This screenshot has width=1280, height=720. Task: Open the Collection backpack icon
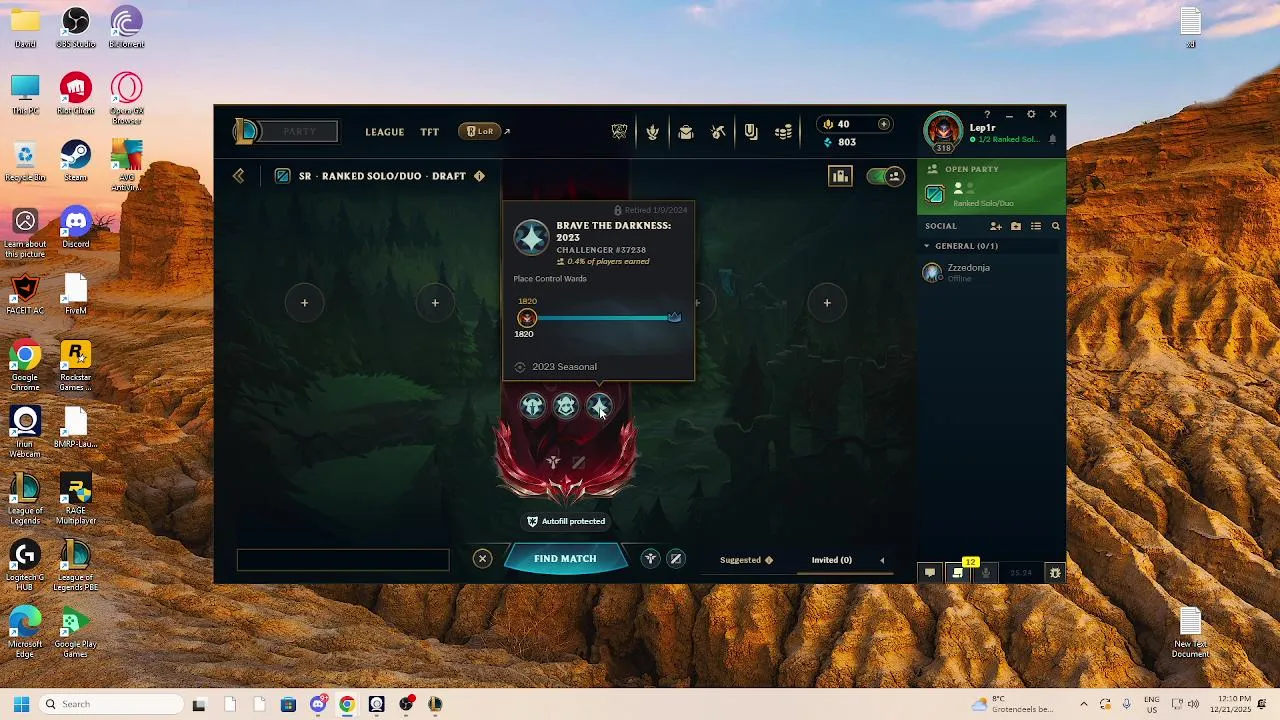[x=685, y=132]
